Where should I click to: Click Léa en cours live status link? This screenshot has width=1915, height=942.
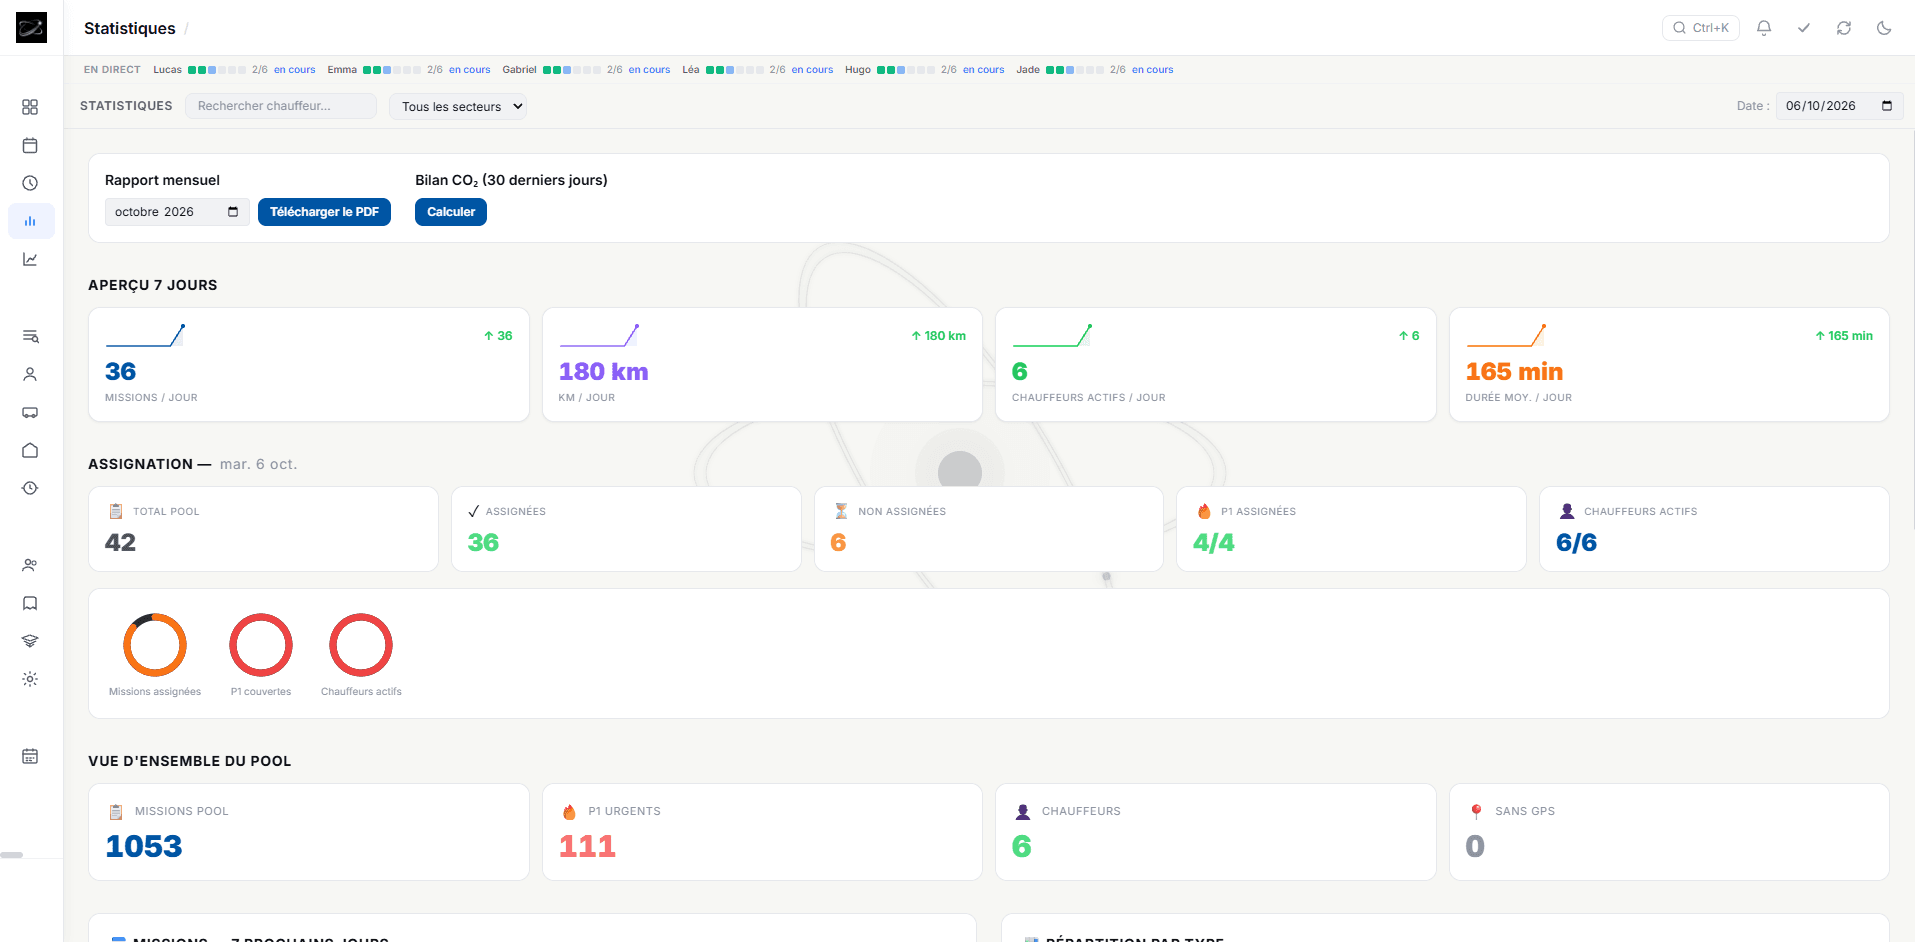[812, 70]
